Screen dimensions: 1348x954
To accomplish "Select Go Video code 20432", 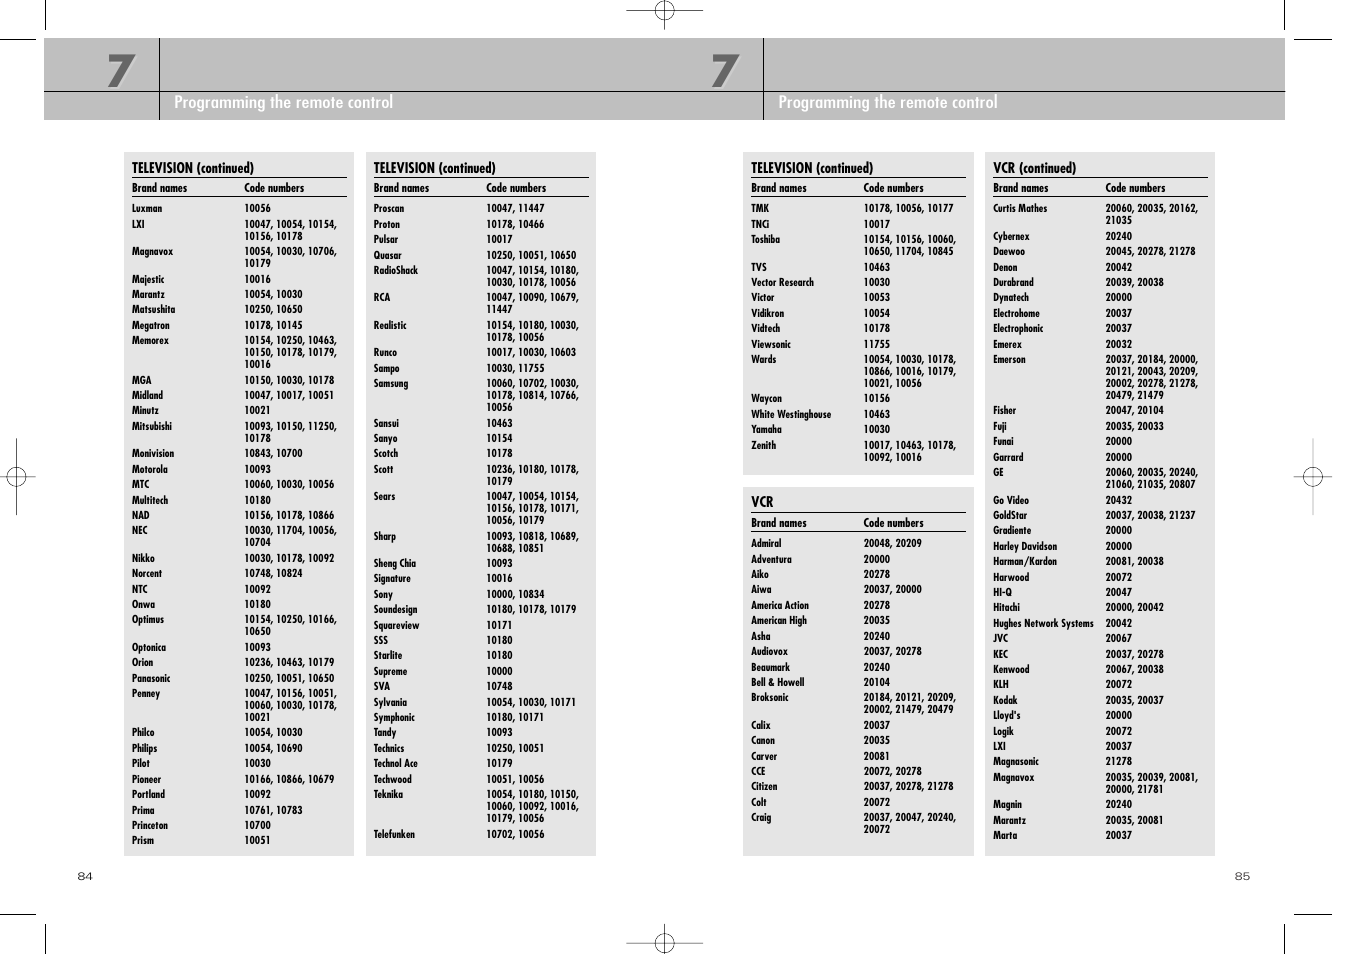I will pos(1119,501).
